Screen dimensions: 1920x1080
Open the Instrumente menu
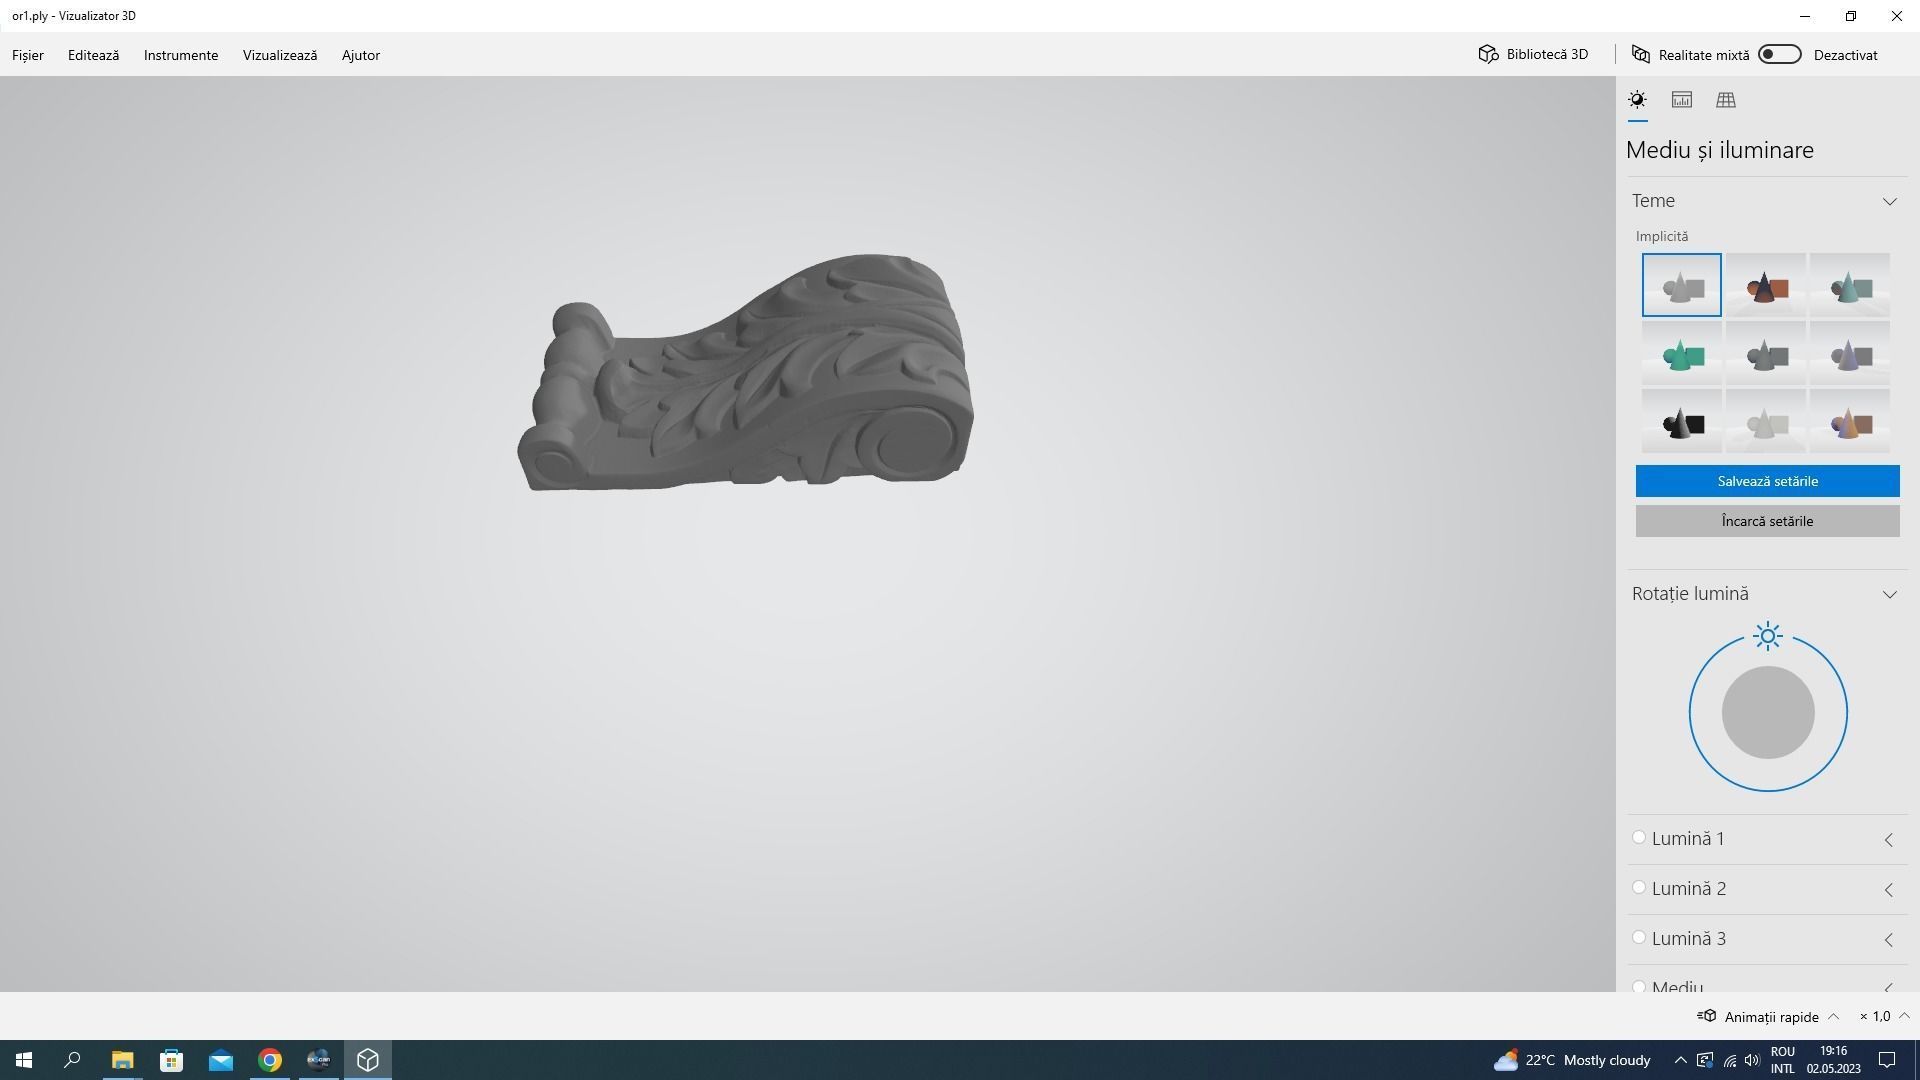pos(181,55)
